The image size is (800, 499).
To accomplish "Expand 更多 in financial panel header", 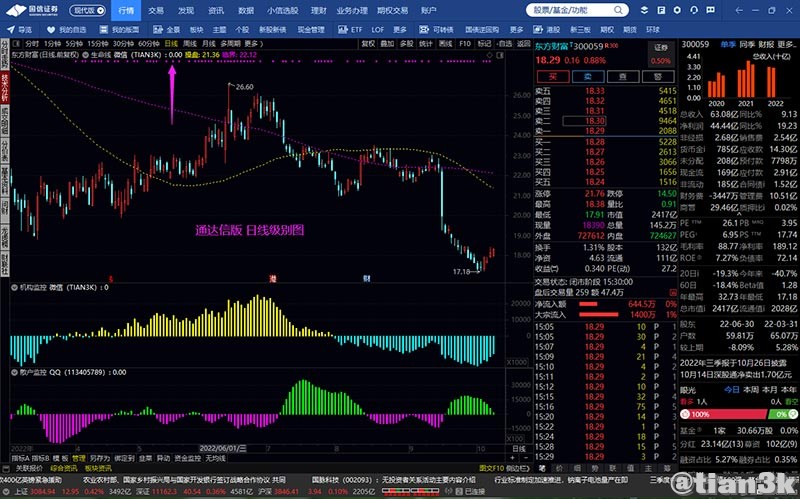I will coord(786,44).
